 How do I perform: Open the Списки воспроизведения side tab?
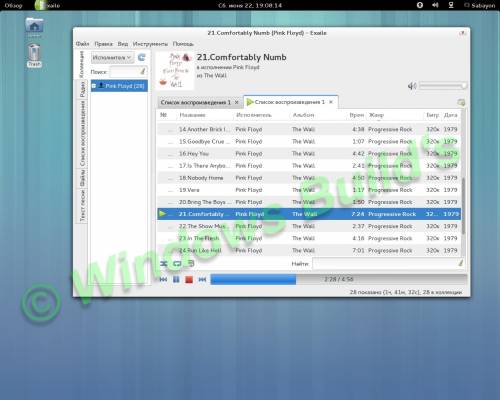[82, 133]
